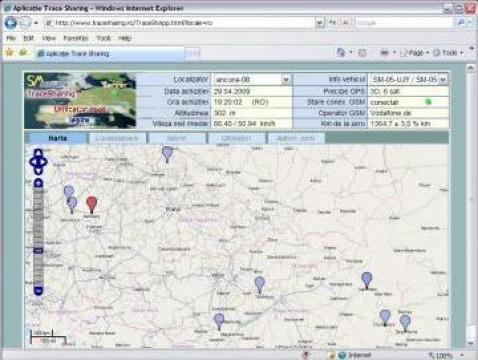The height and width of the screenshot is (360, 478).
Task: Click the Home icon in command bar
Action: tap(341, 52)
